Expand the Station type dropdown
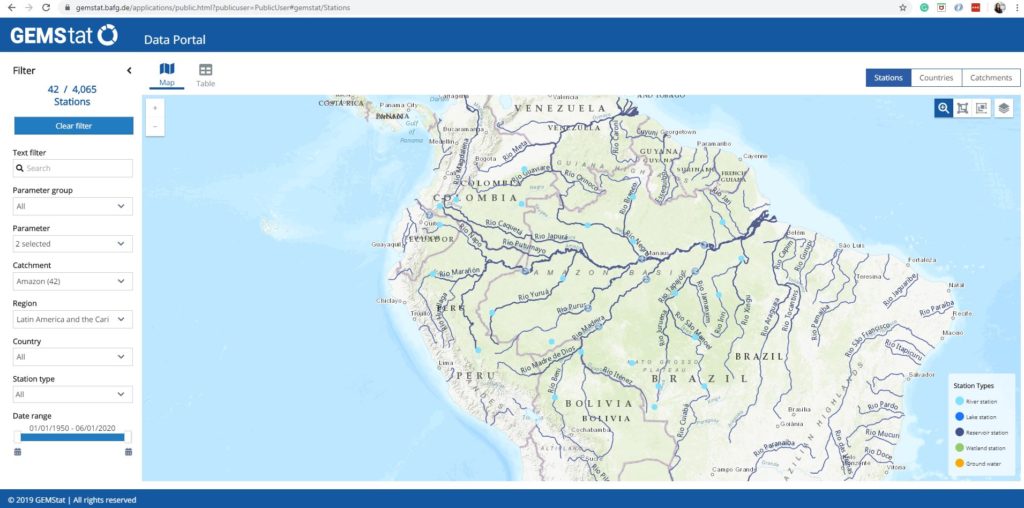This screenshot has width=1024, height=508. click(72, 394)
